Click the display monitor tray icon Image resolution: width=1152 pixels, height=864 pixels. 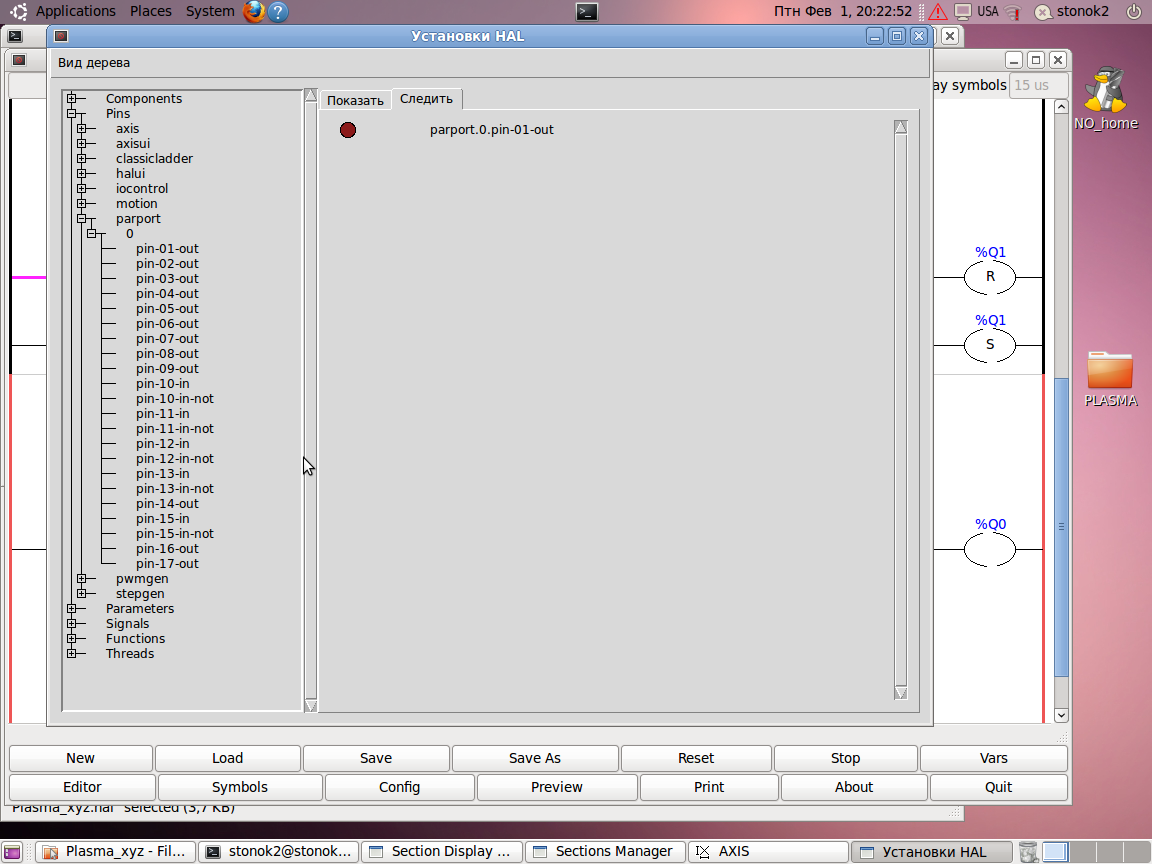(x=962, y=12)
